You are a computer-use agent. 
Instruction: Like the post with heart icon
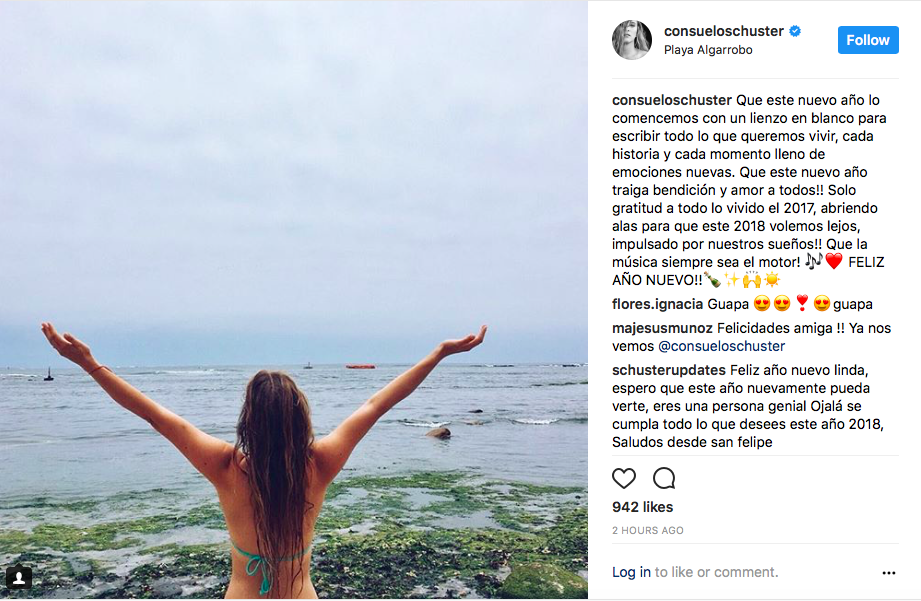tap(624, 478)
